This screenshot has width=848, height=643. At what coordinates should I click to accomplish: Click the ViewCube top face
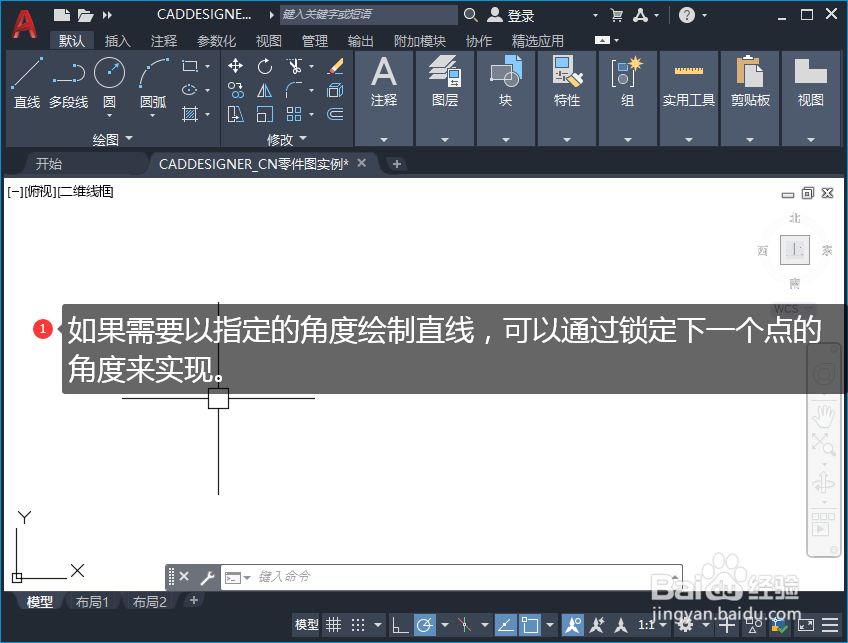click(x=794, y=250)
